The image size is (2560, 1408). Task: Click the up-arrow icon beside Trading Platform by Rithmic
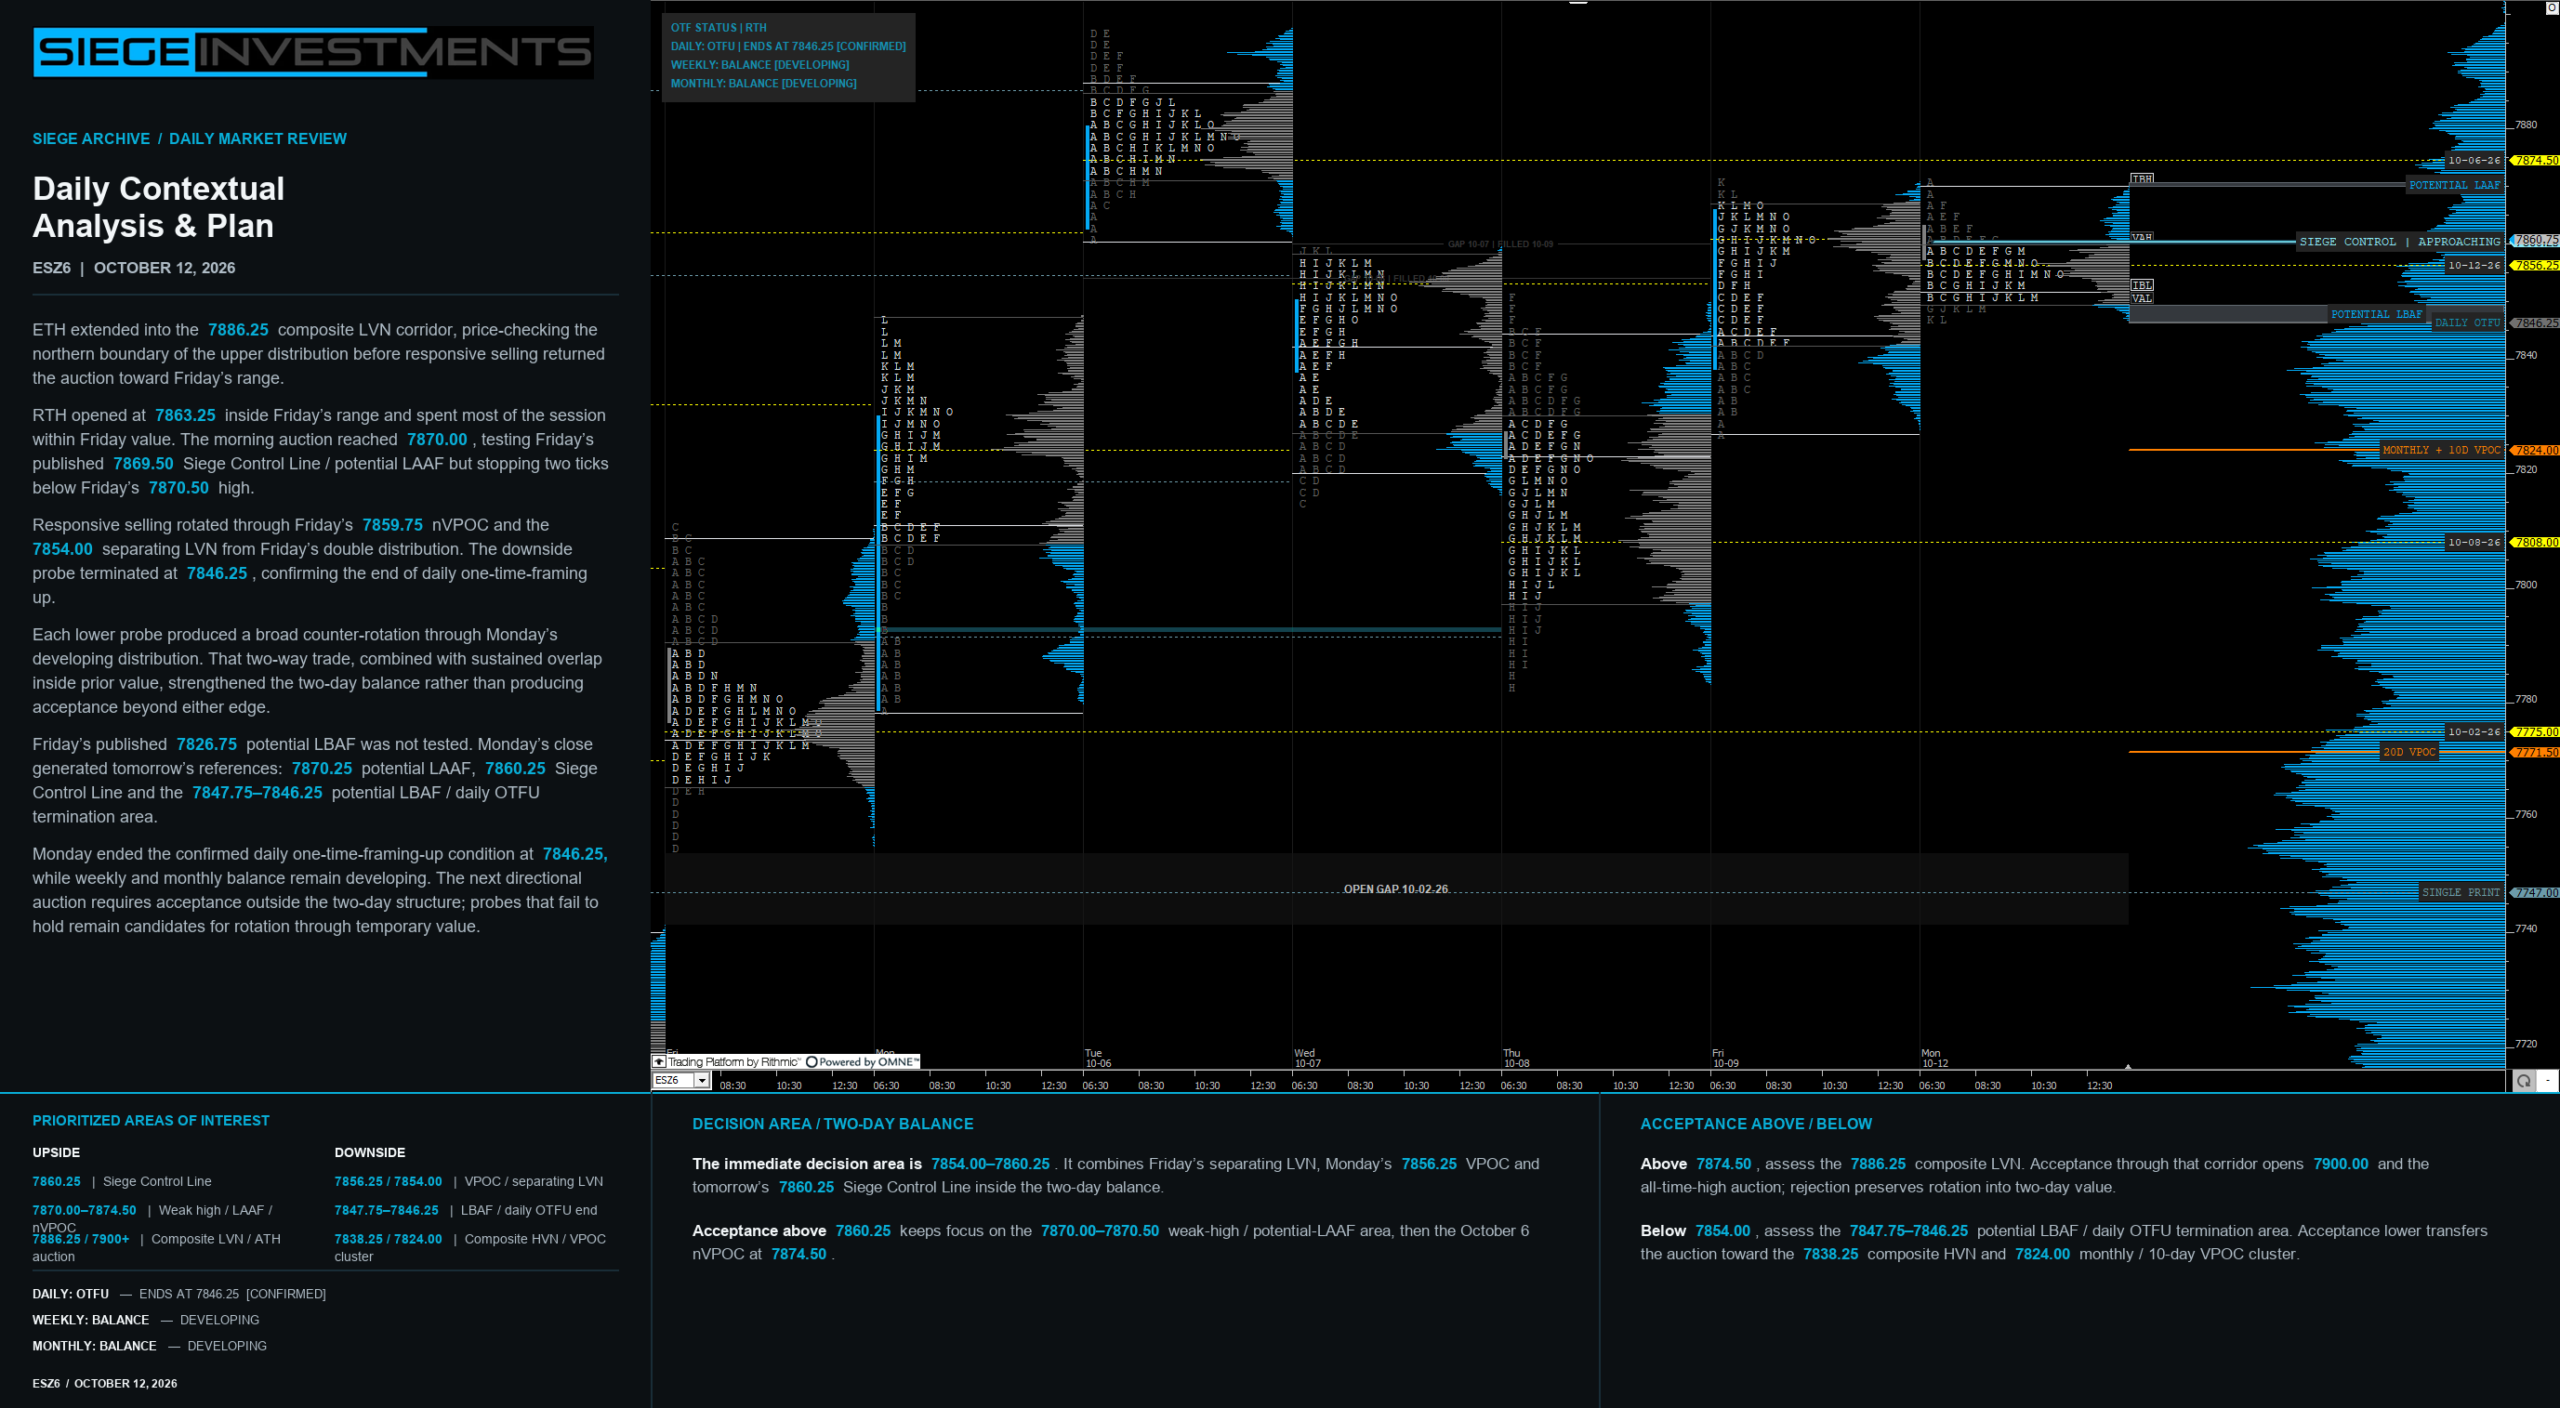(x=658, y=1062)
